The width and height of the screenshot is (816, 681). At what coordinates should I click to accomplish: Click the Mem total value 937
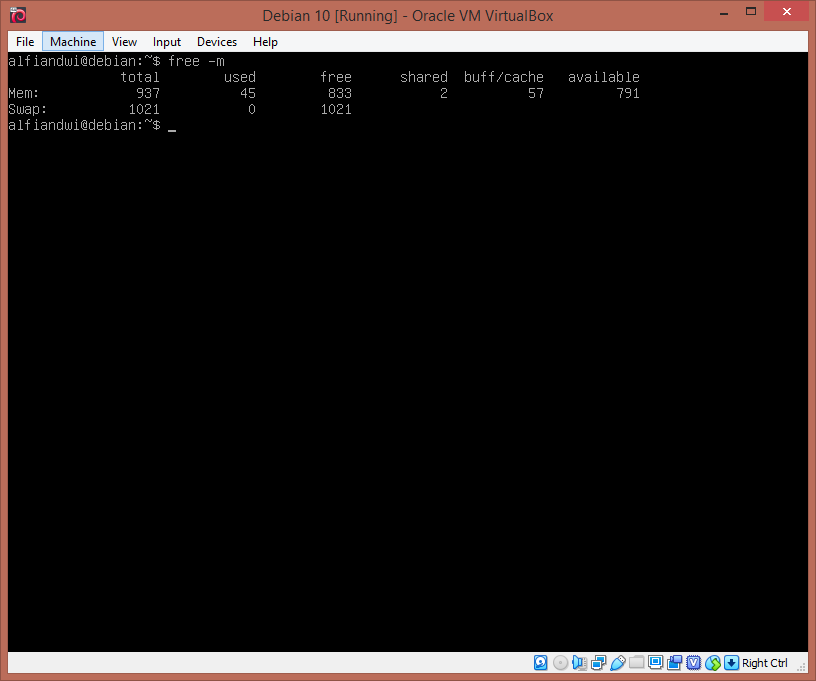click(x=148, y=93)
